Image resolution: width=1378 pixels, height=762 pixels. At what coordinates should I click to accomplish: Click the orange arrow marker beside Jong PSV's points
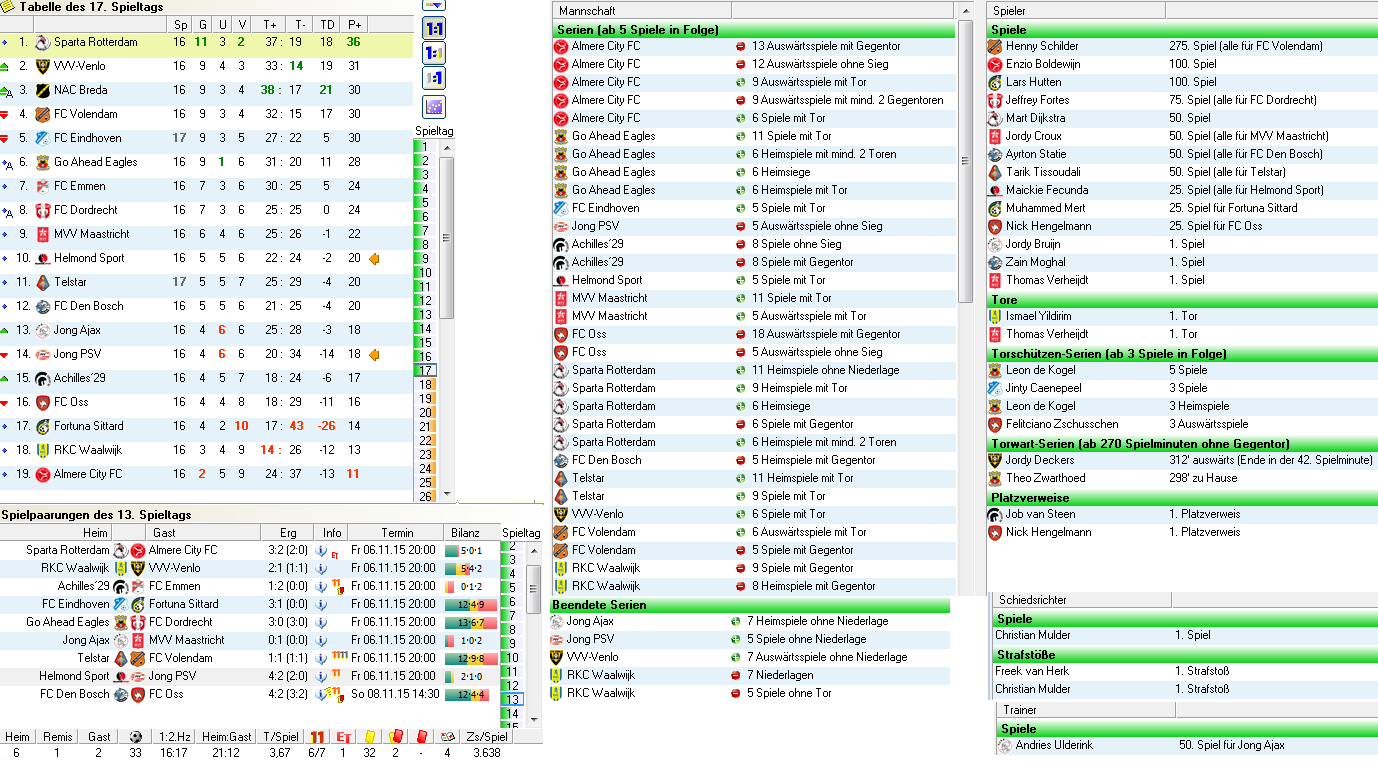coord(375,354)
